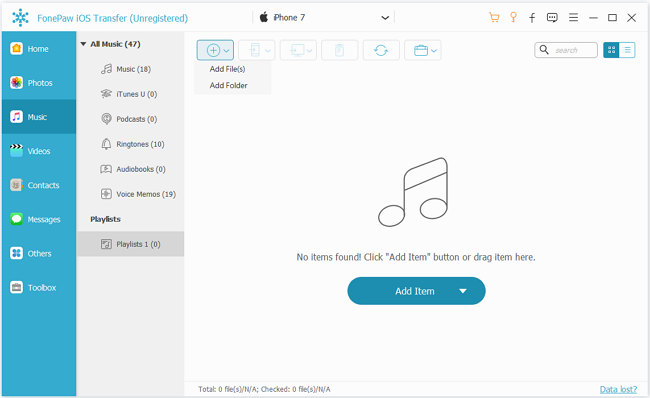Open the Toolbox section
This screenshot has height=398, width=650.
pos(39,287)
